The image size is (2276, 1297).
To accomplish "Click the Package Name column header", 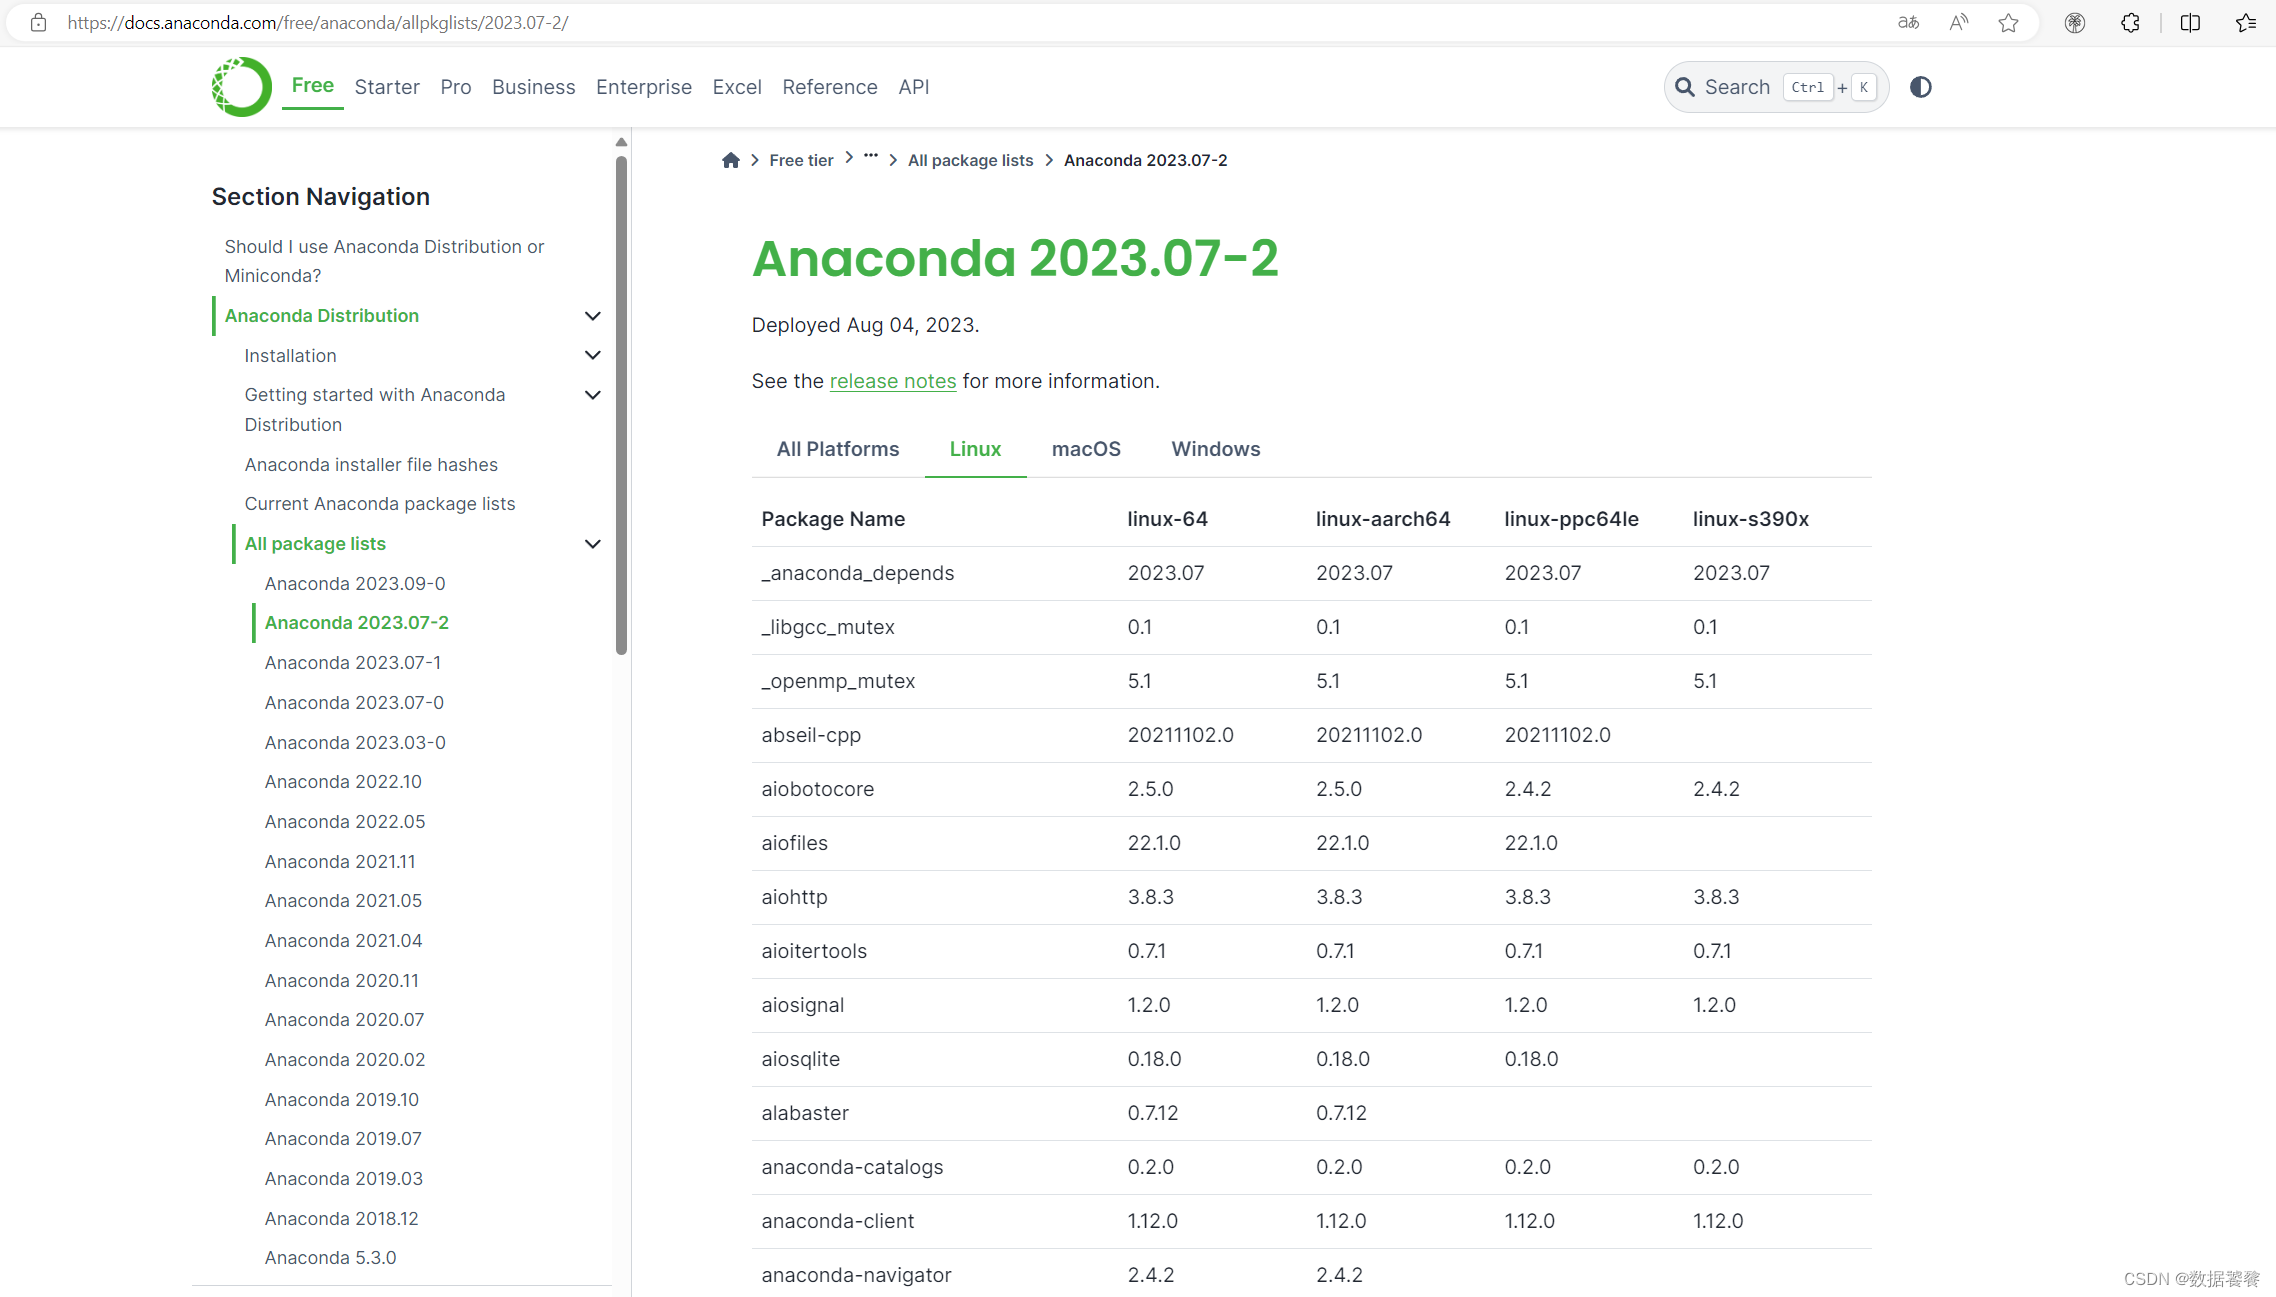I will point(833,519).
